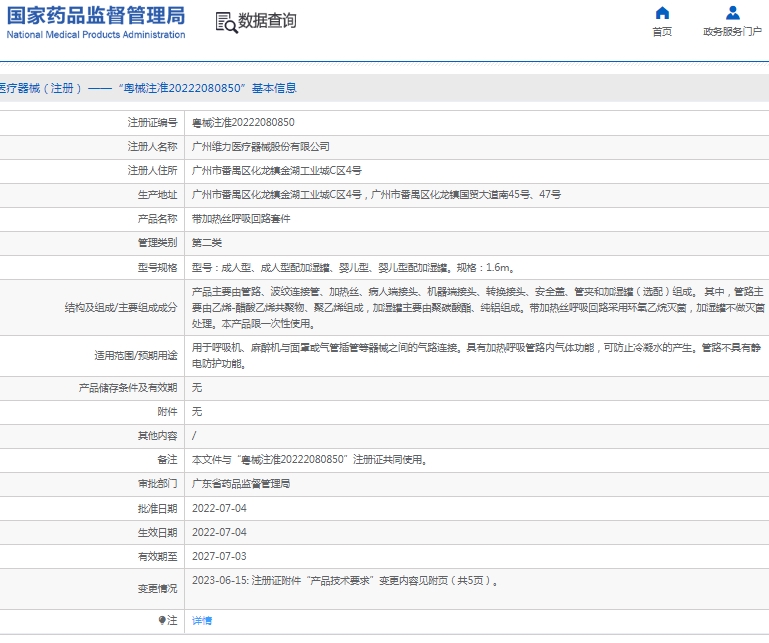Click the 生产地址 label
The image size is (769, 643).
(157, 195)
